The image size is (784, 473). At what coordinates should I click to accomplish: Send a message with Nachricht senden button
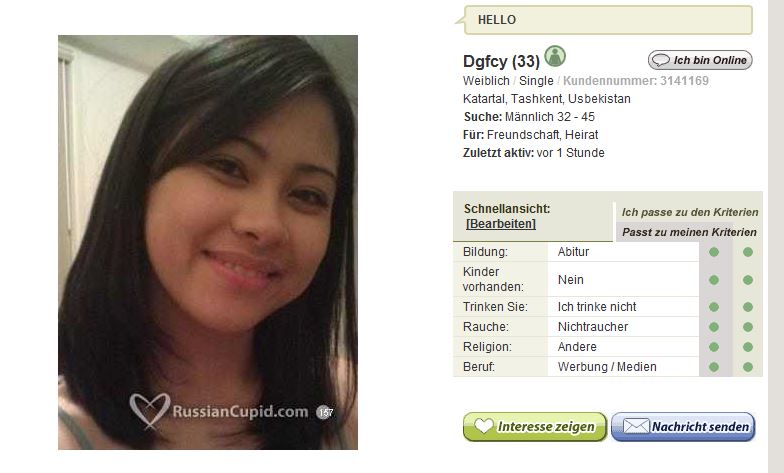click(683, 426)
